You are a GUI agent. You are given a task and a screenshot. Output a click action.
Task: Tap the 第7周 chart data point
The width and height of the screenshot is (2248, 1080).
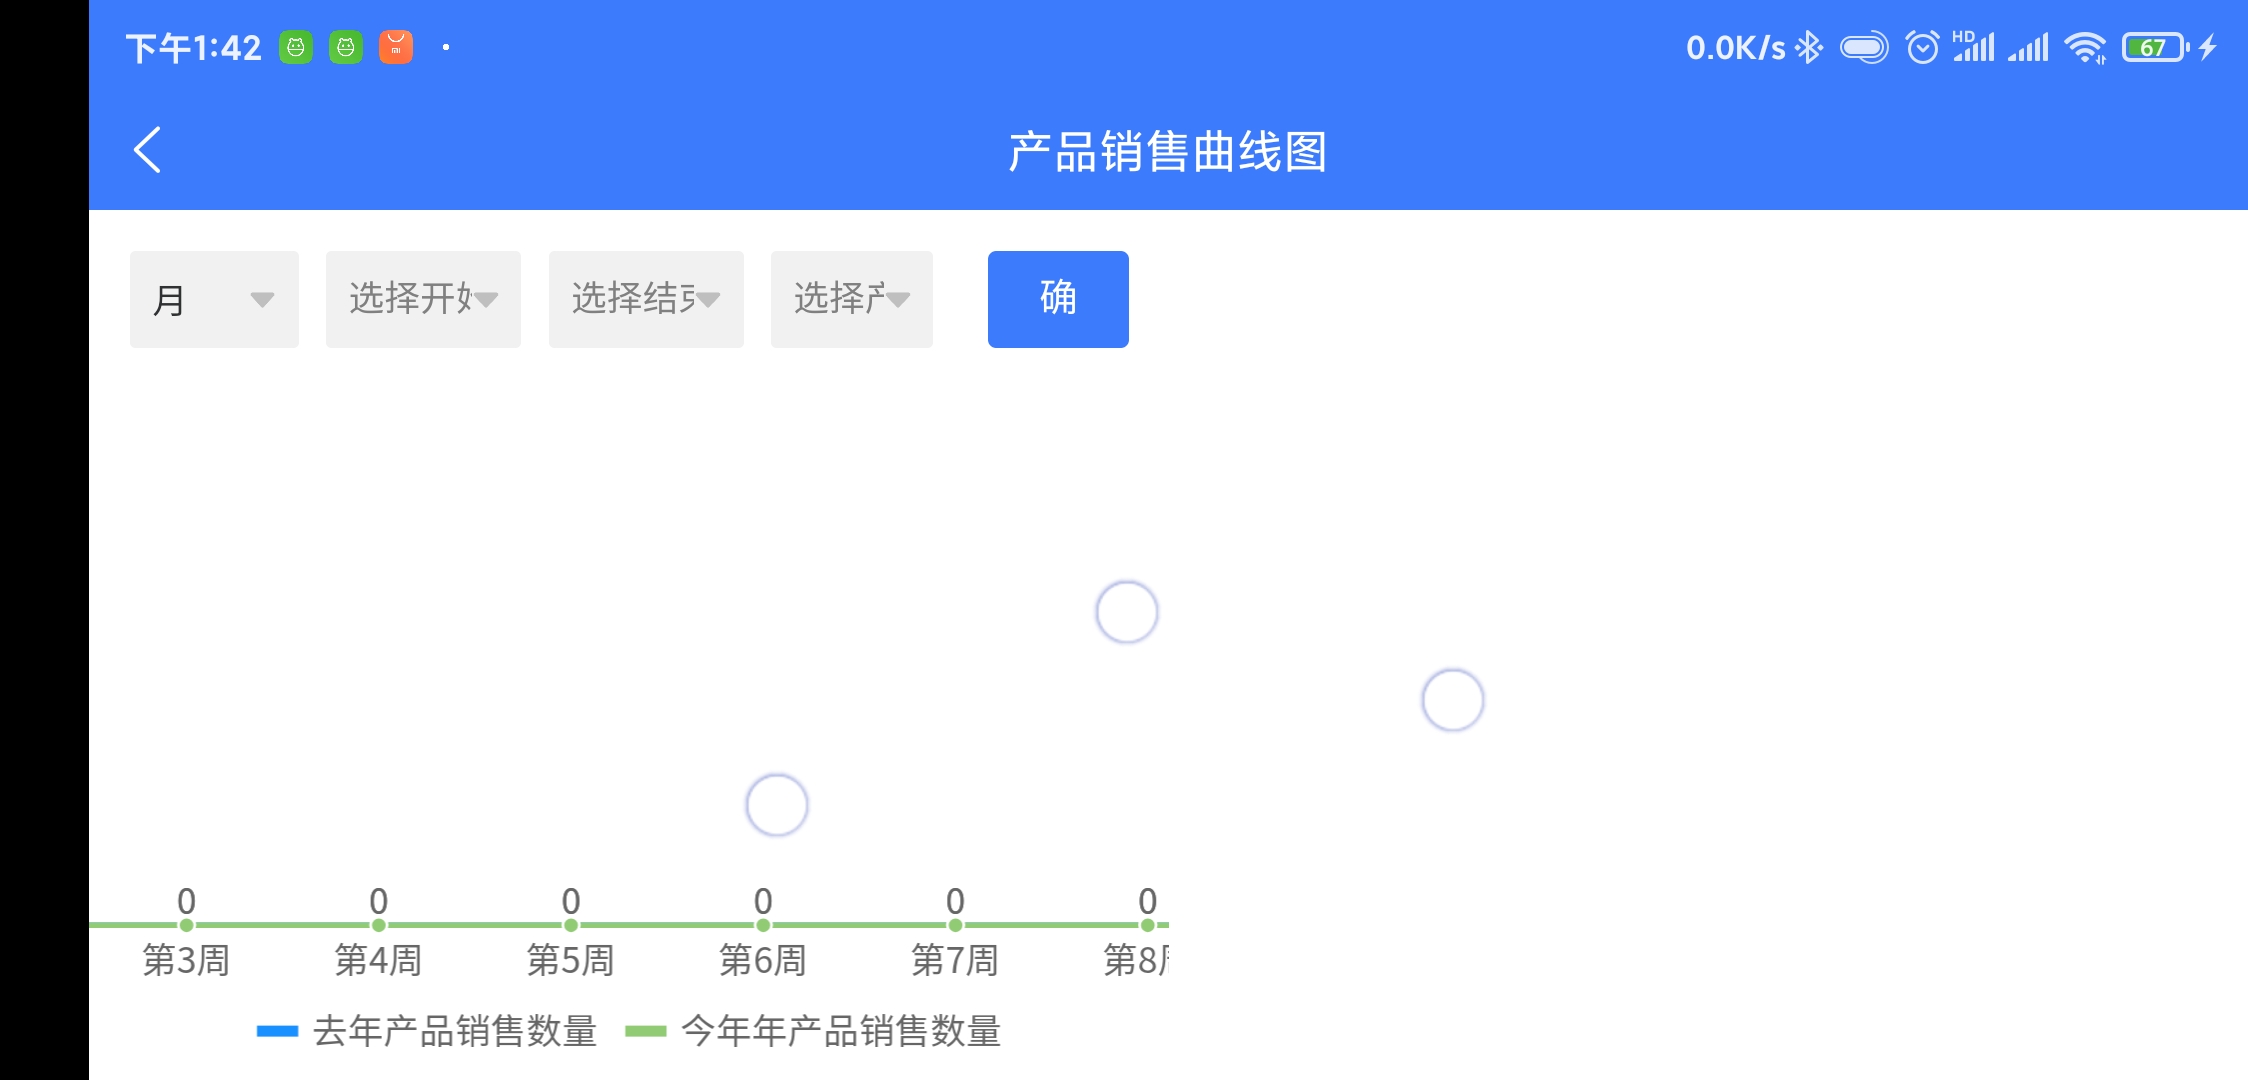click(x=955, y=925)
